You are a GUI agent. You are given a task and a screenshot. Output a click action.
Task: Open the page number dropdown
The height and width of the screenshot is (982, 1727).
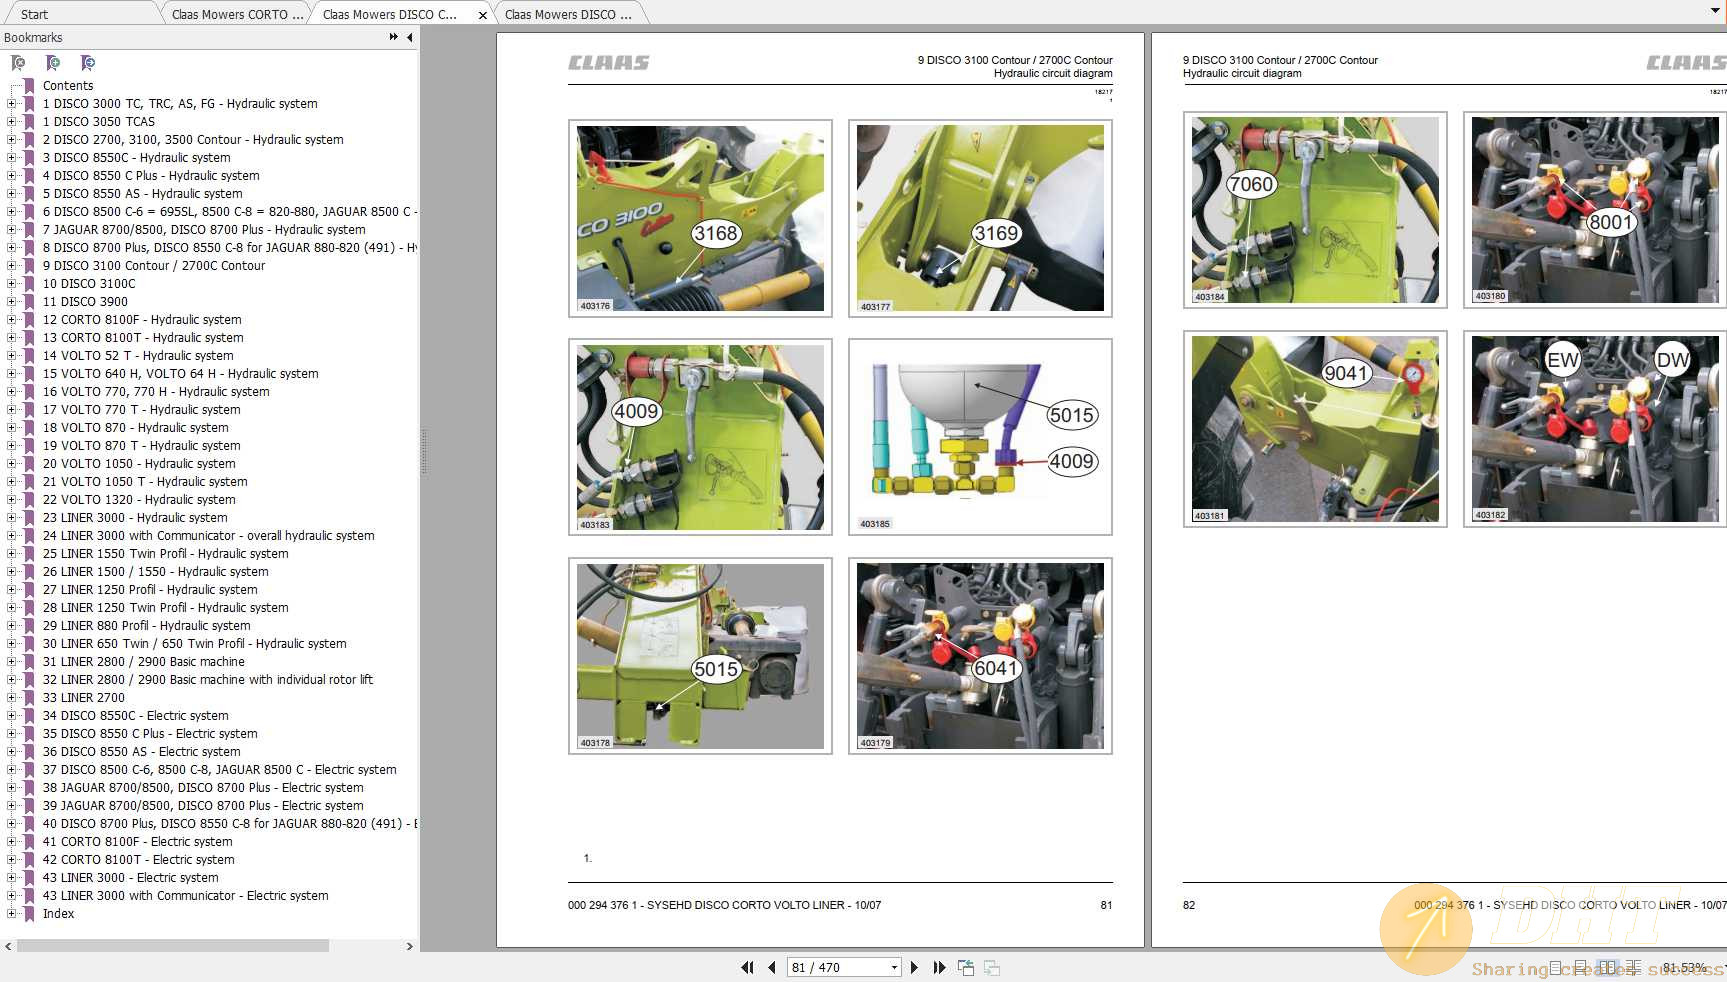894,967
